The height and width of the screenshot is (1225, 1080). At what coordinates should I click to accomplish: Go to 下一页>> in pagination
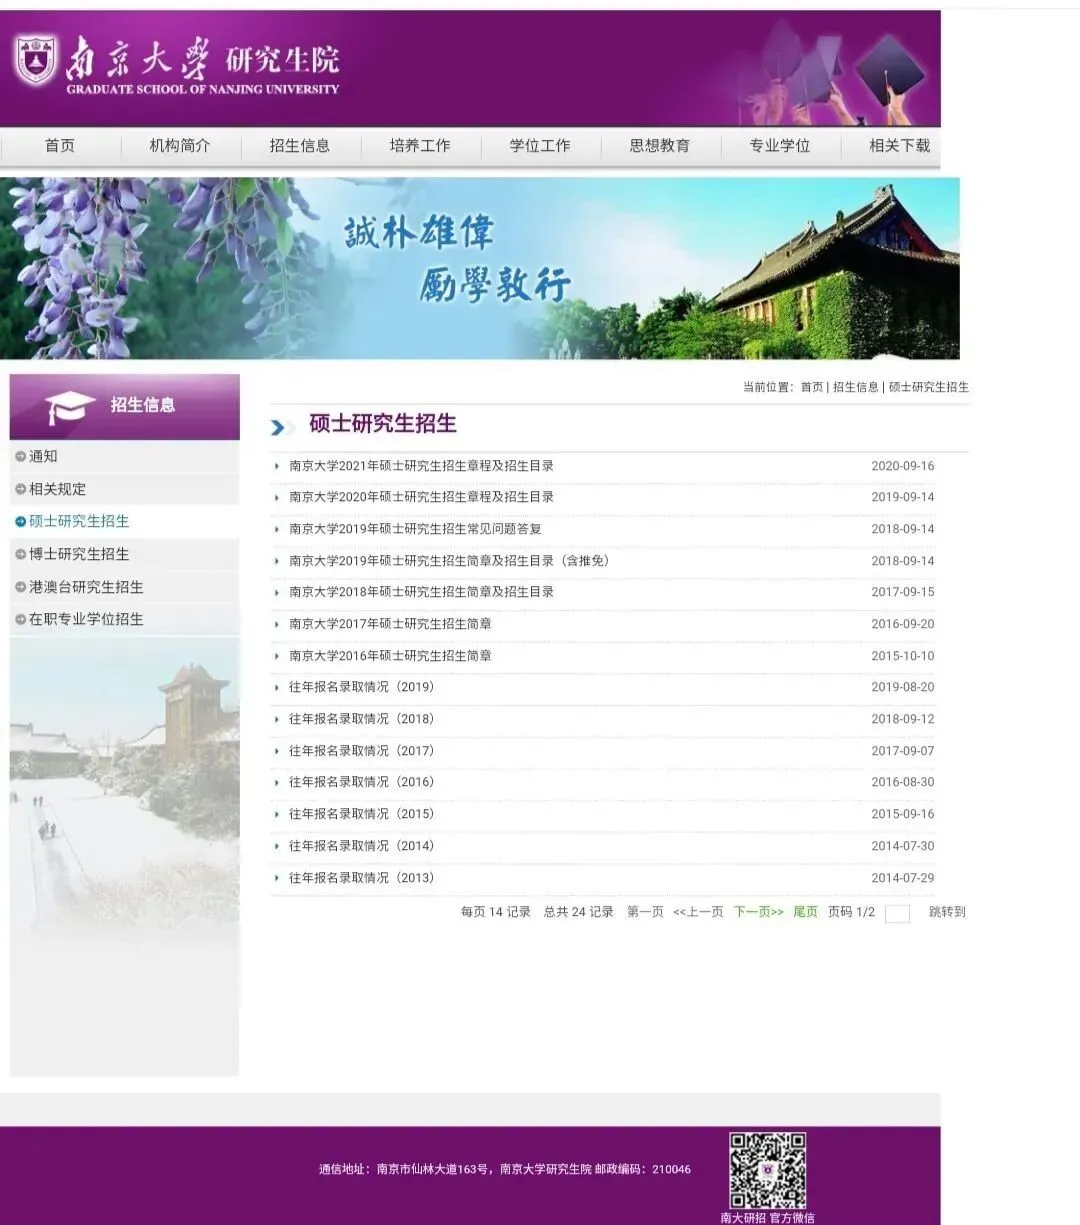tap(759, 912)
